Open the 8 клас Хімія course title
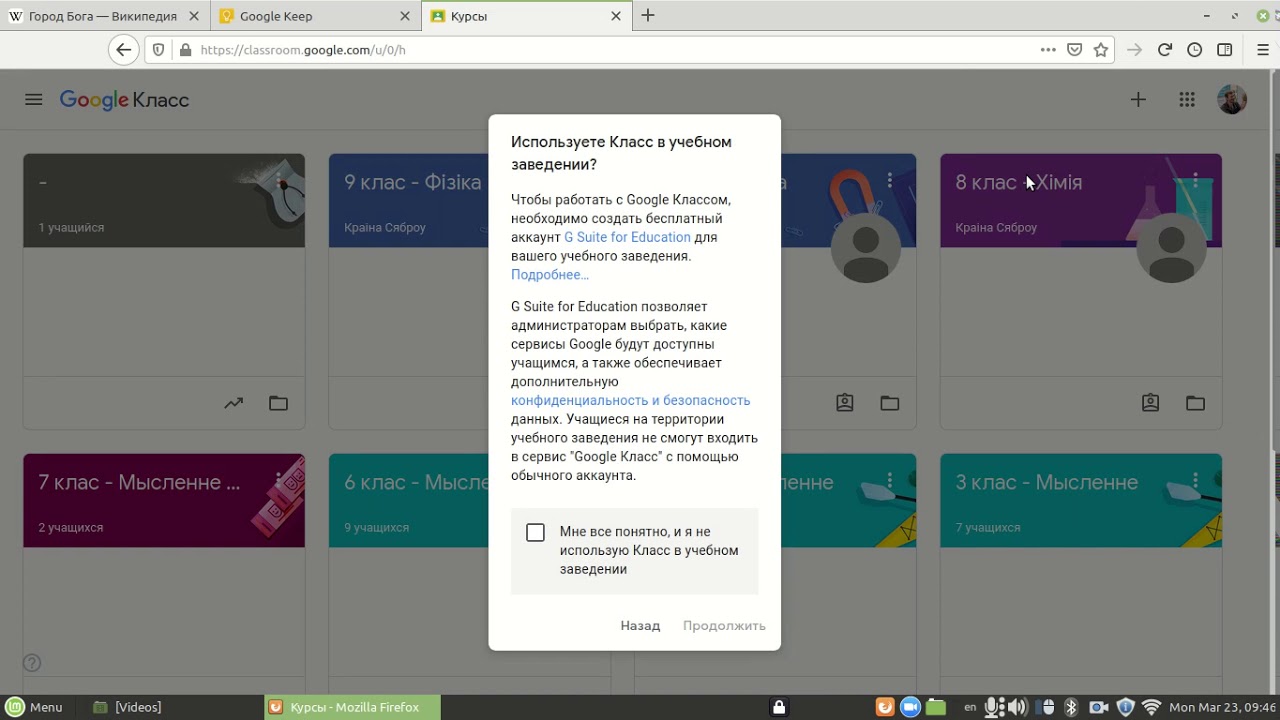 [x=1018, y=182]
